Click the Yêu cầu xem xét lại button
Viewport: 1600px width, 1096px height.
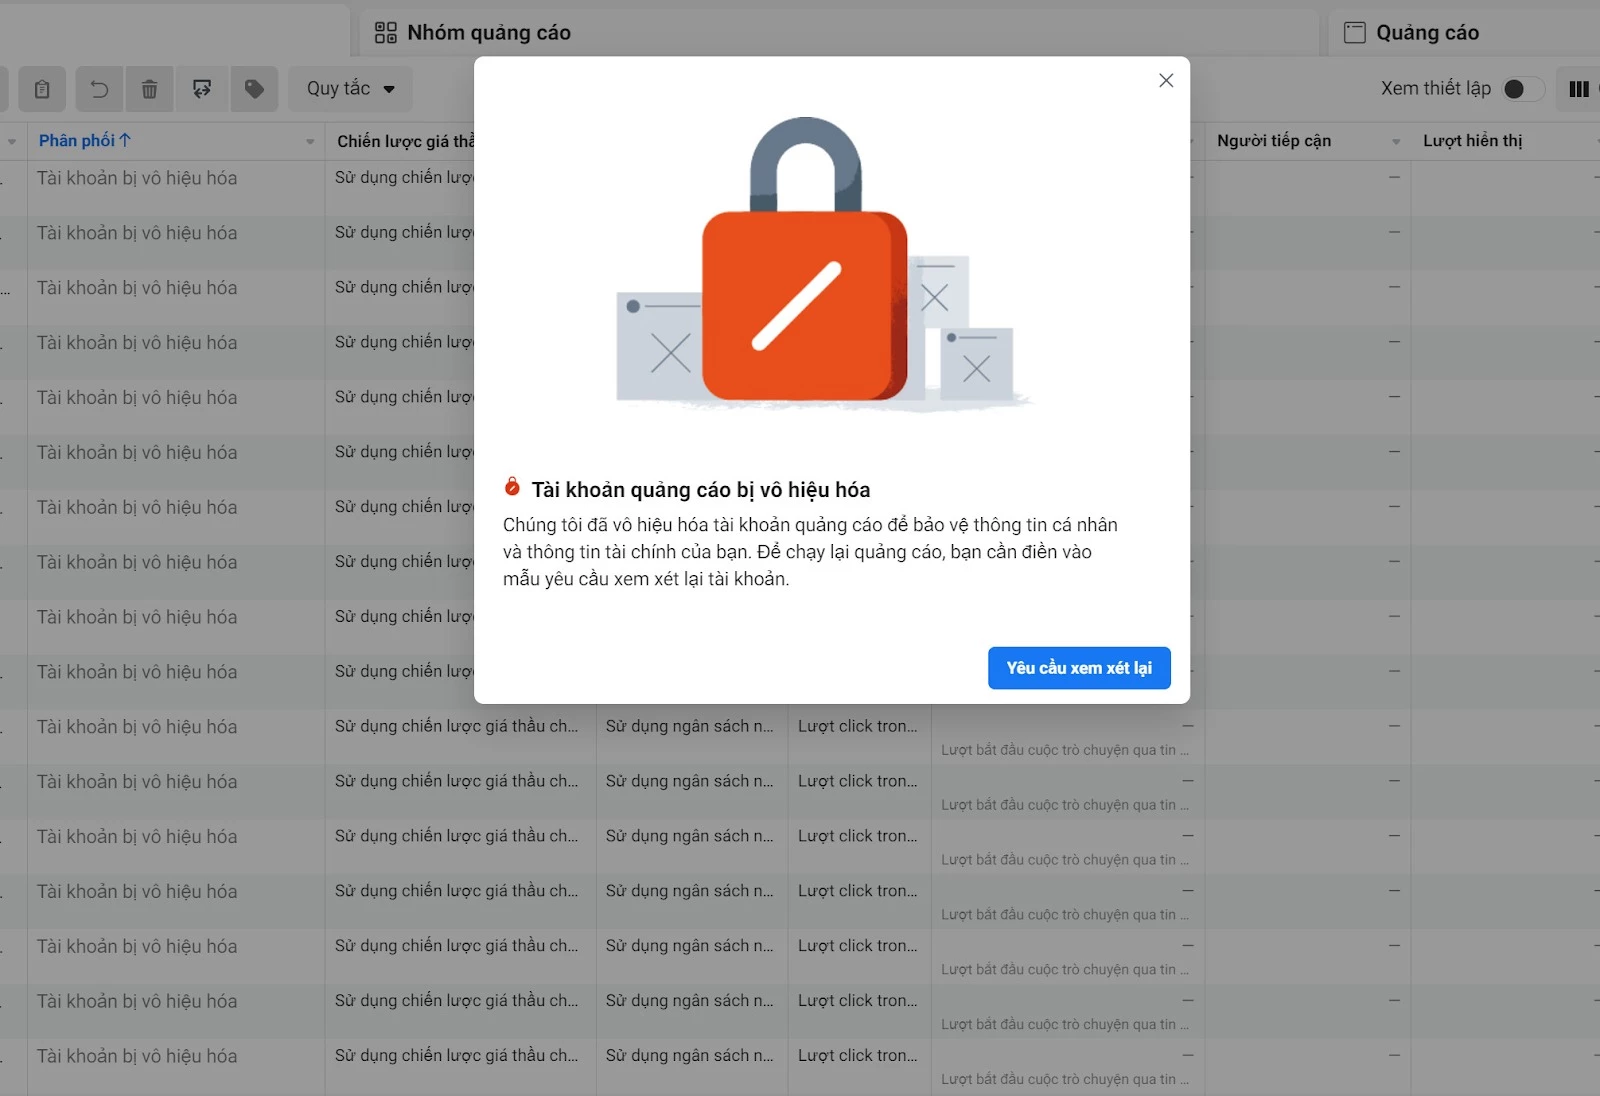coord(1079,668)
